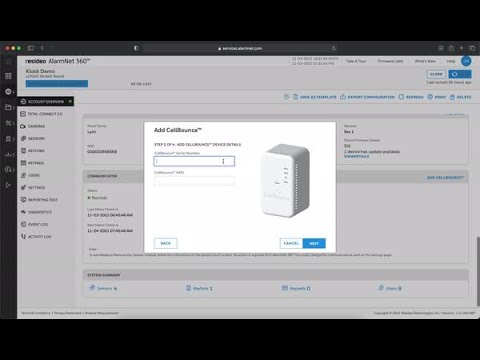480x360 pixels.
Task: Expand the accounts icon in left rail
Action: (9, 91)
